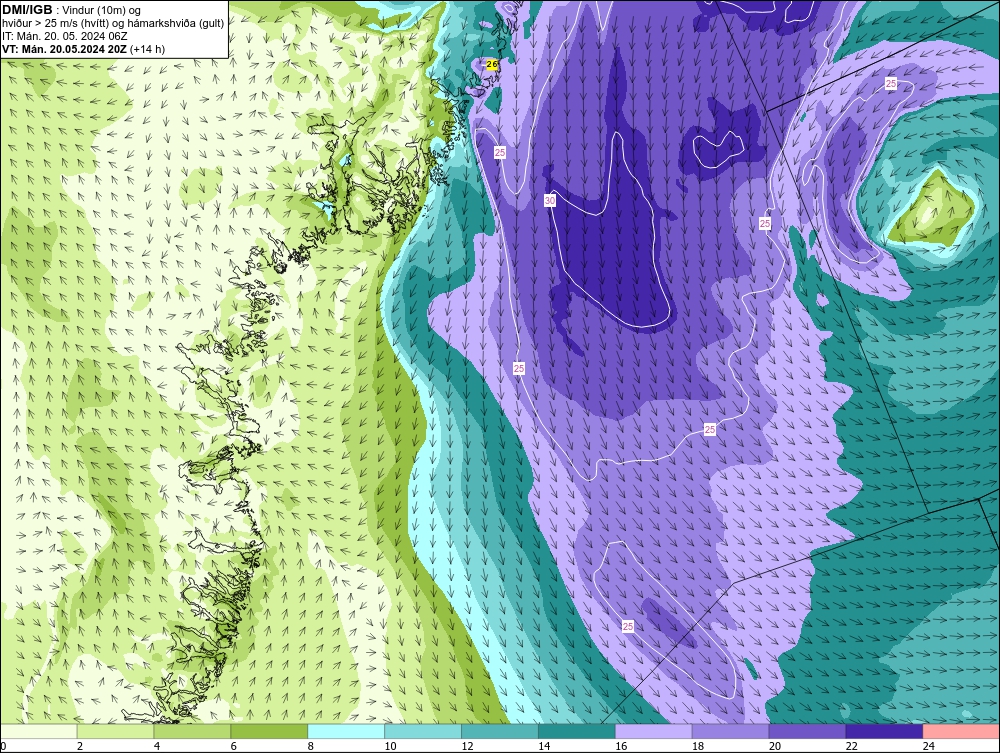Click the legend scale number 16
The width and height of the screenshot is (1000, 753).
pyautogui.click(x=621, y=746)
